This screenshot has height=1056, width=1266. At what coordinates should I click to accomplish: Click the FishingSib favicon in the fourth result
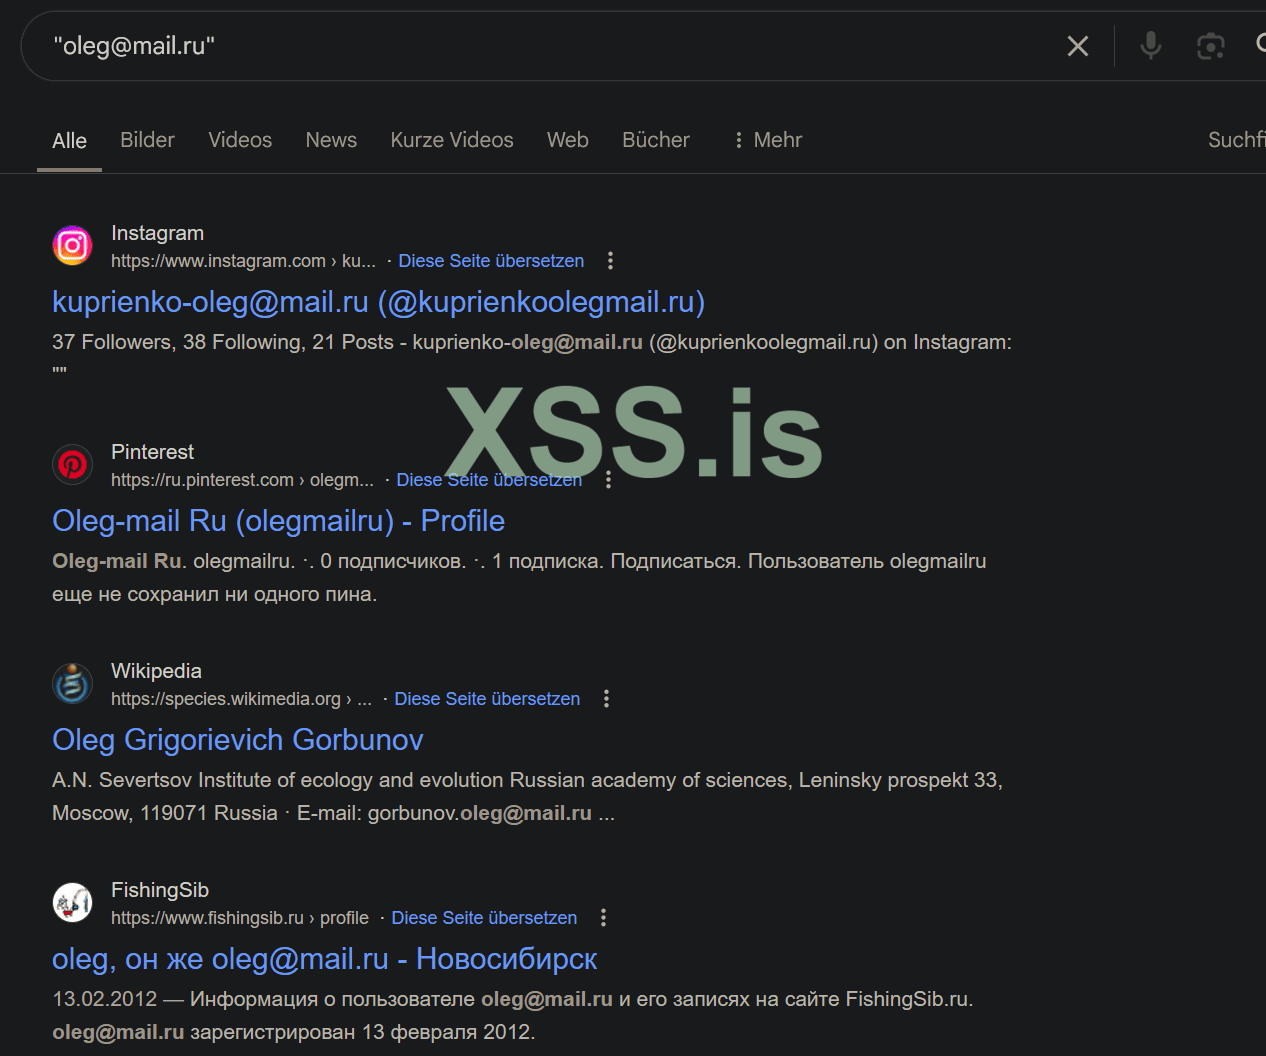click(x=72, y=902)
